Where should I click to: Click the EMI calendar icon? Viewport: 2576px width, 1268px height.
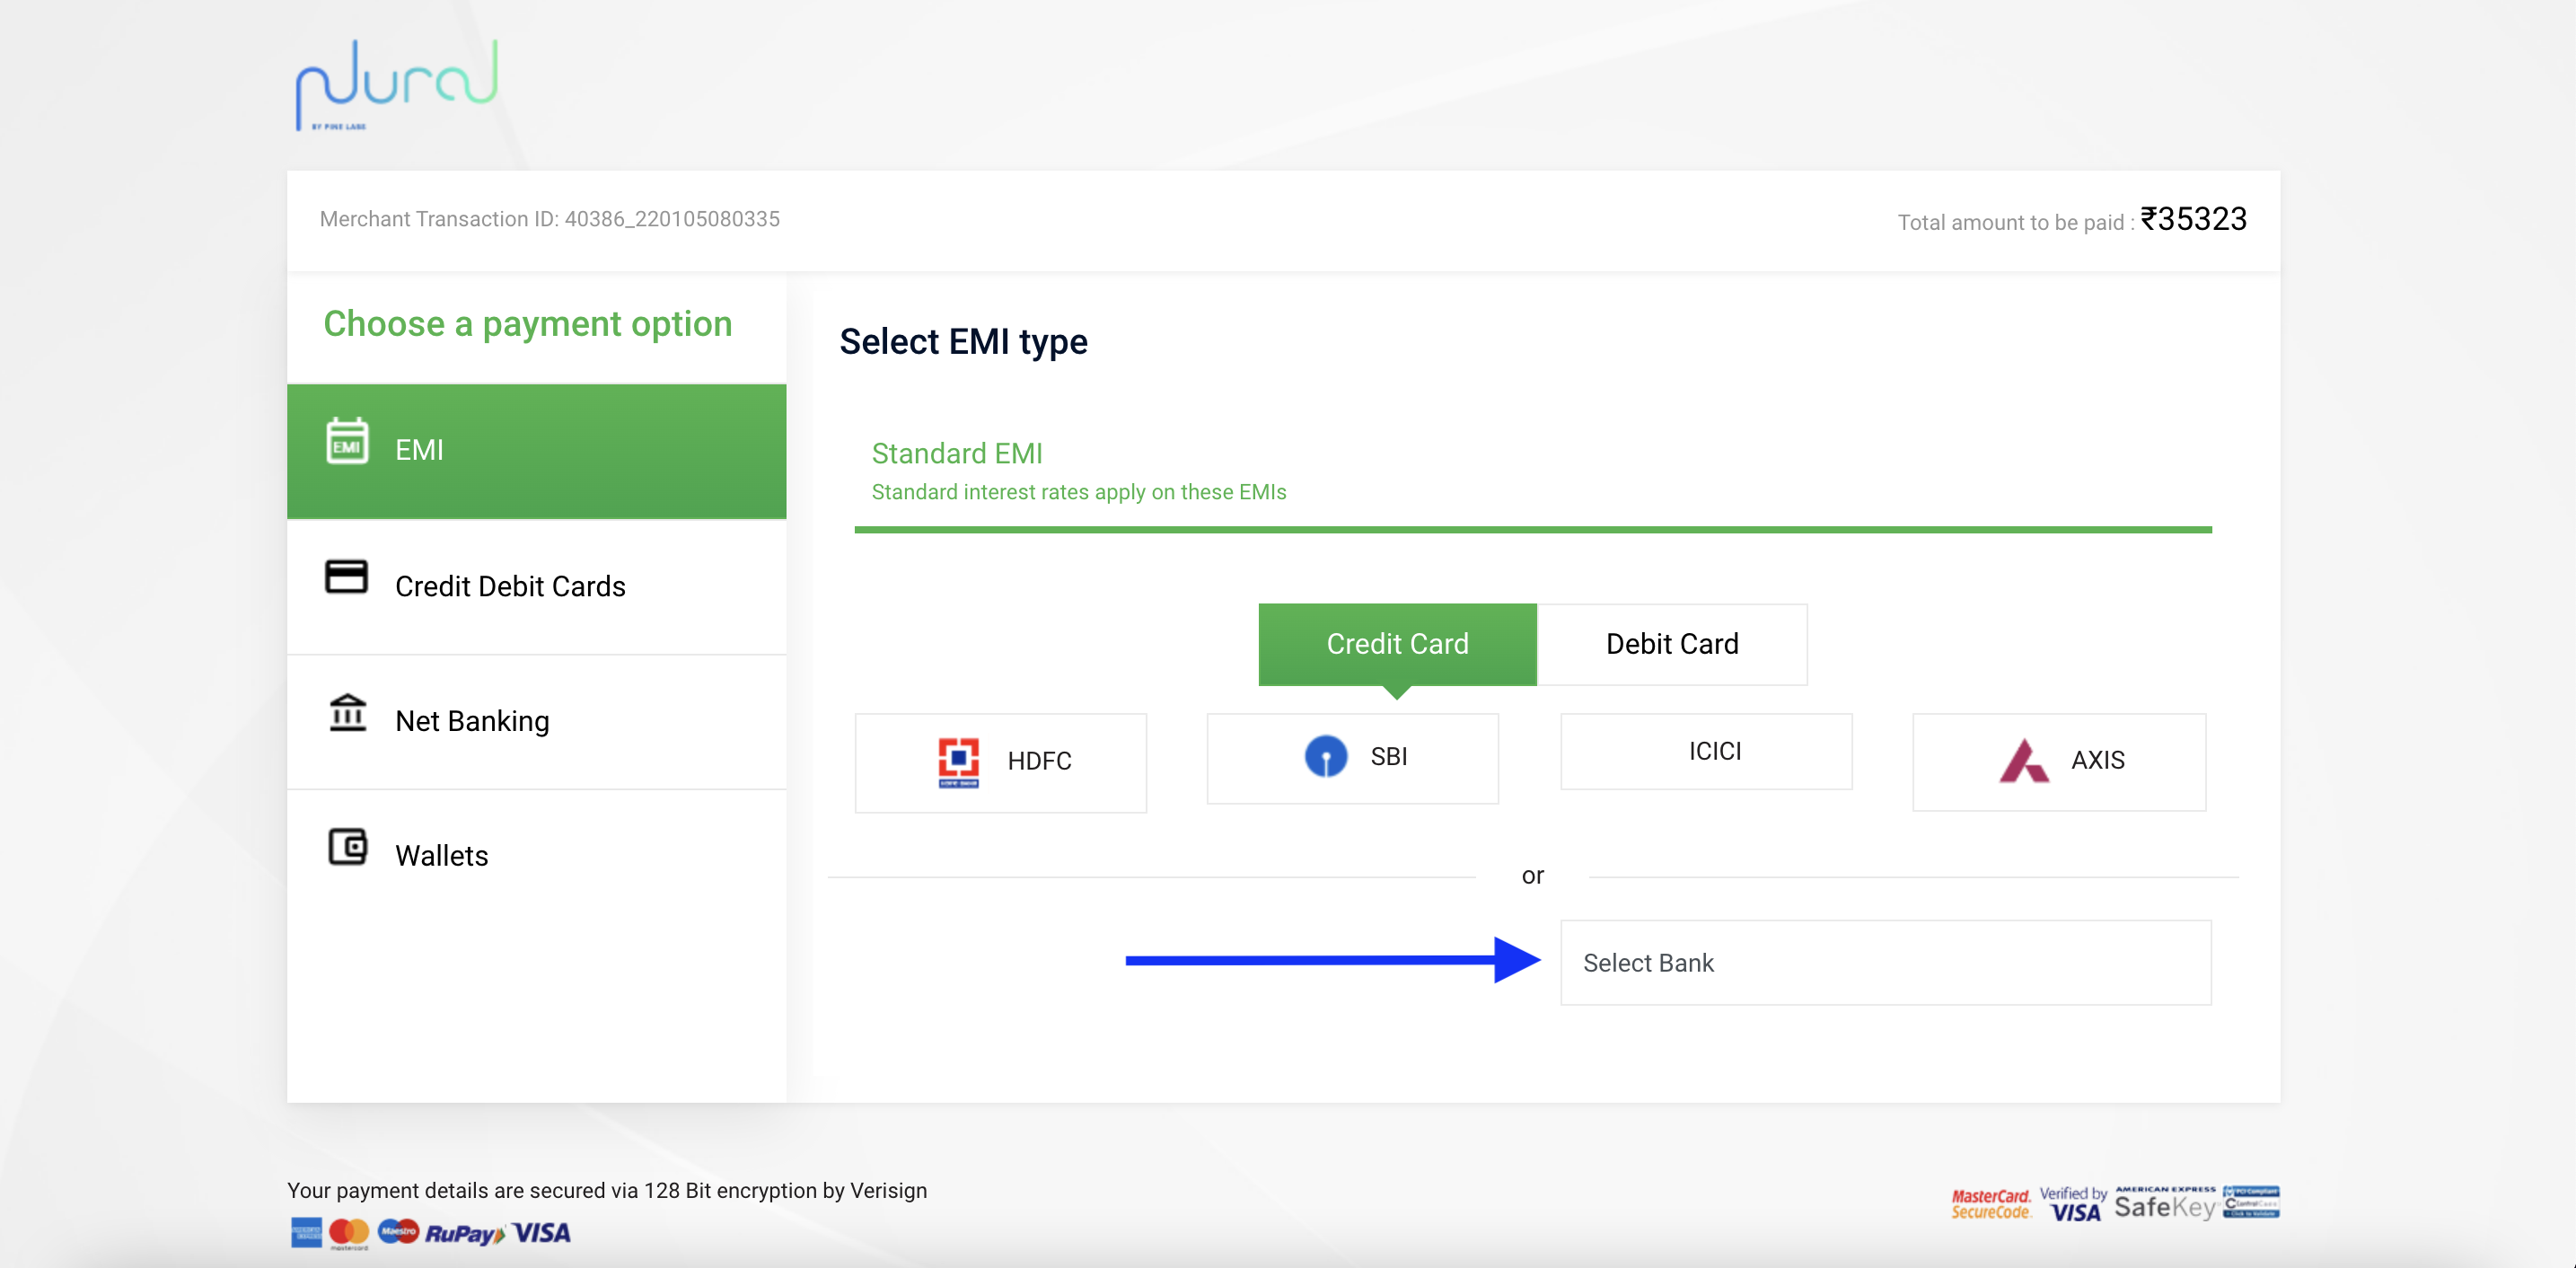point(347,442)
